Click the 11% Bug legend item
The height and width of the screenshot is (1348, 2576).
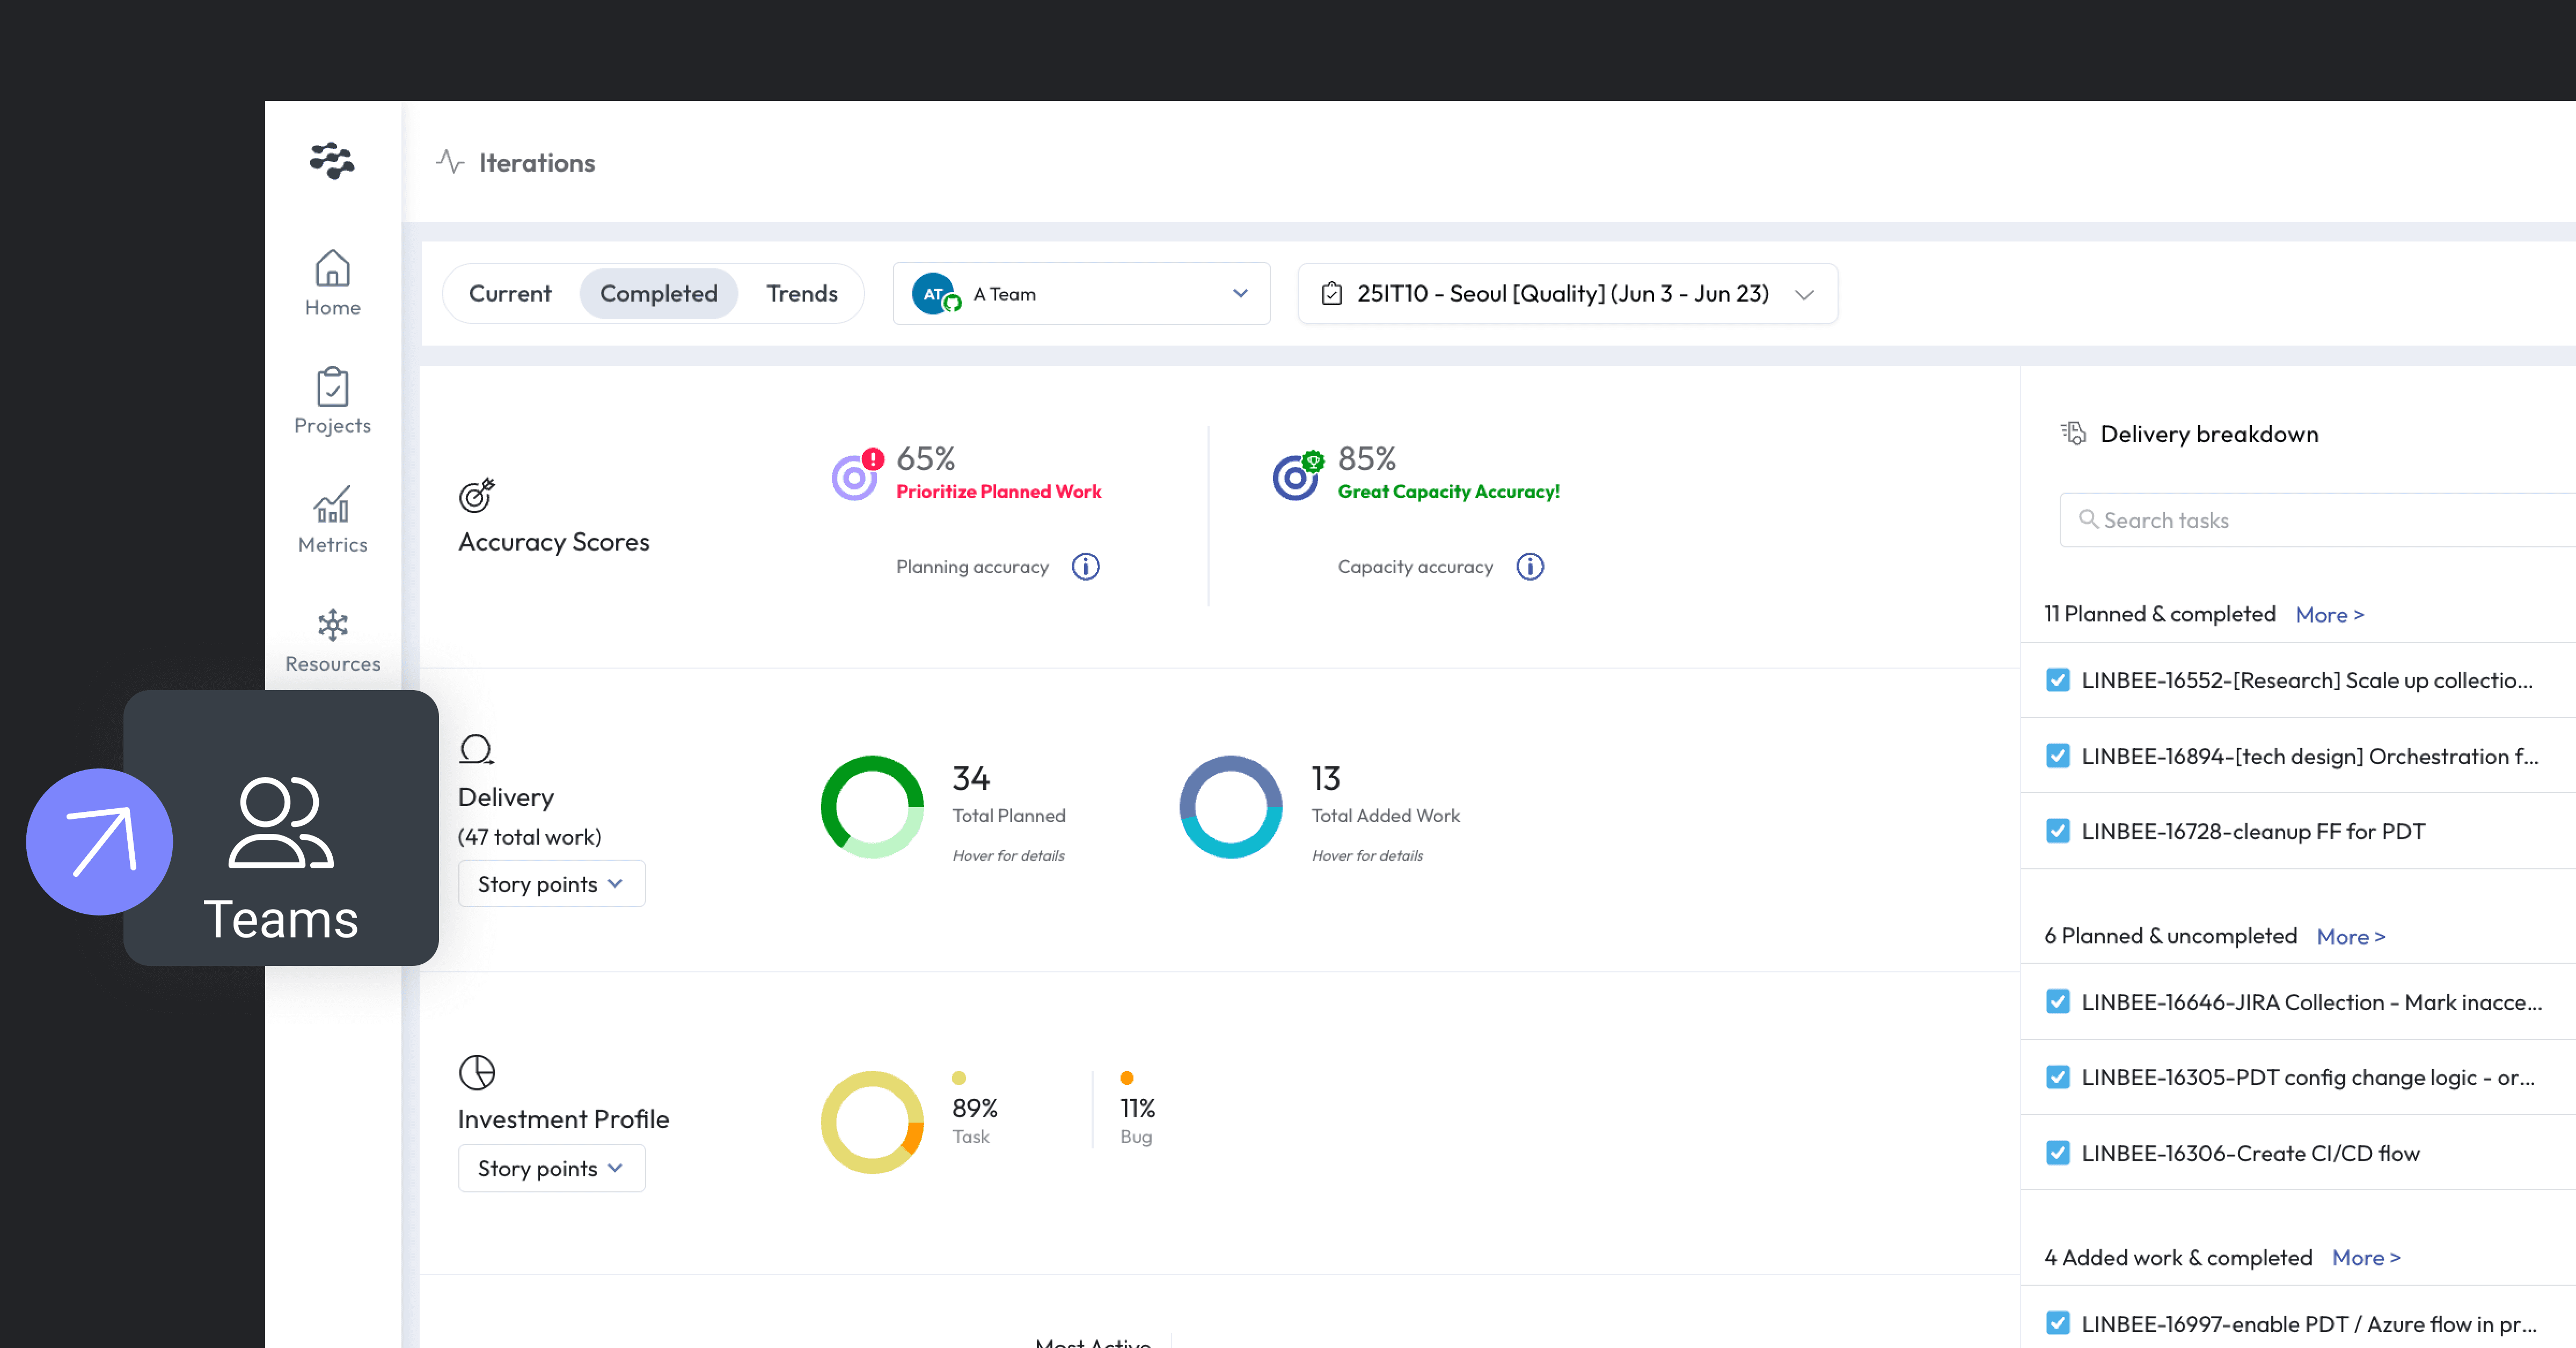pyautogui.click(x=1137, y=1110)
